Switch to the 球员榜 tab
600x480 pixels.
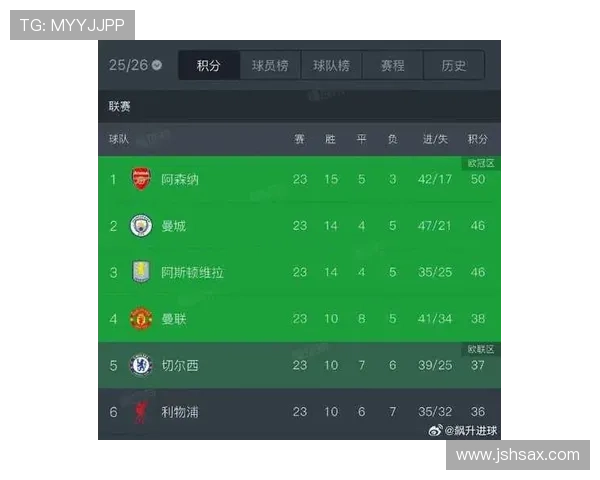click(x=270, y=66)
